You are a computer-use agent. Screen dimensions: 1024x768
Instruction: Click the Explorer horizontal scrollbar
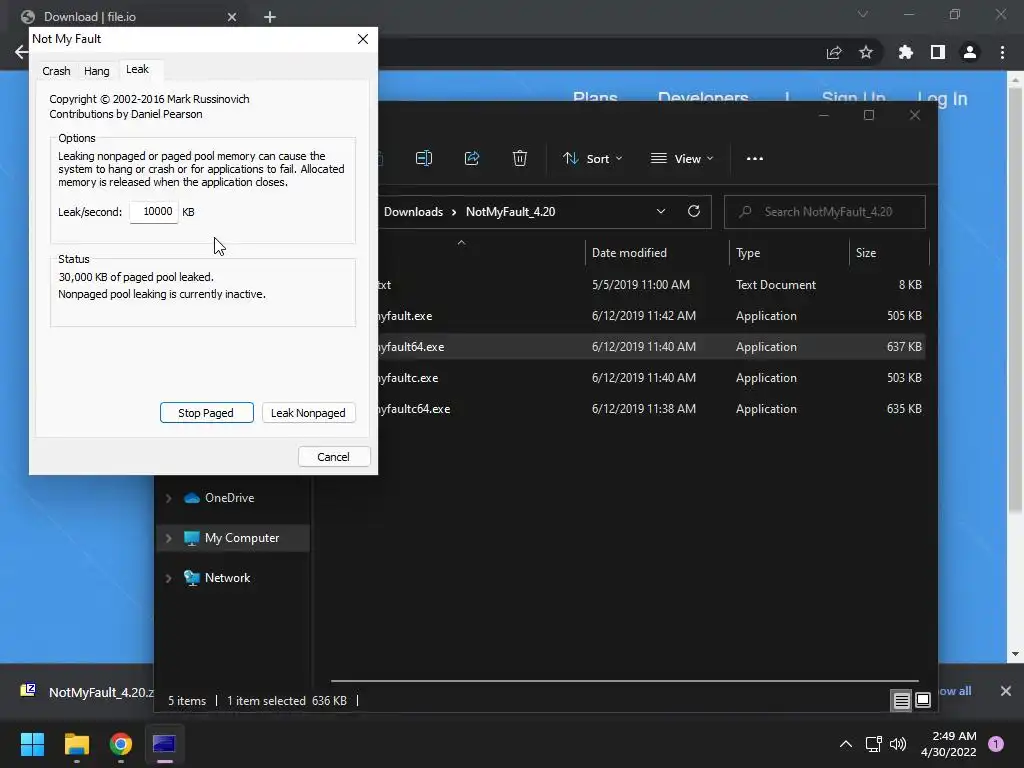(624, 680)
